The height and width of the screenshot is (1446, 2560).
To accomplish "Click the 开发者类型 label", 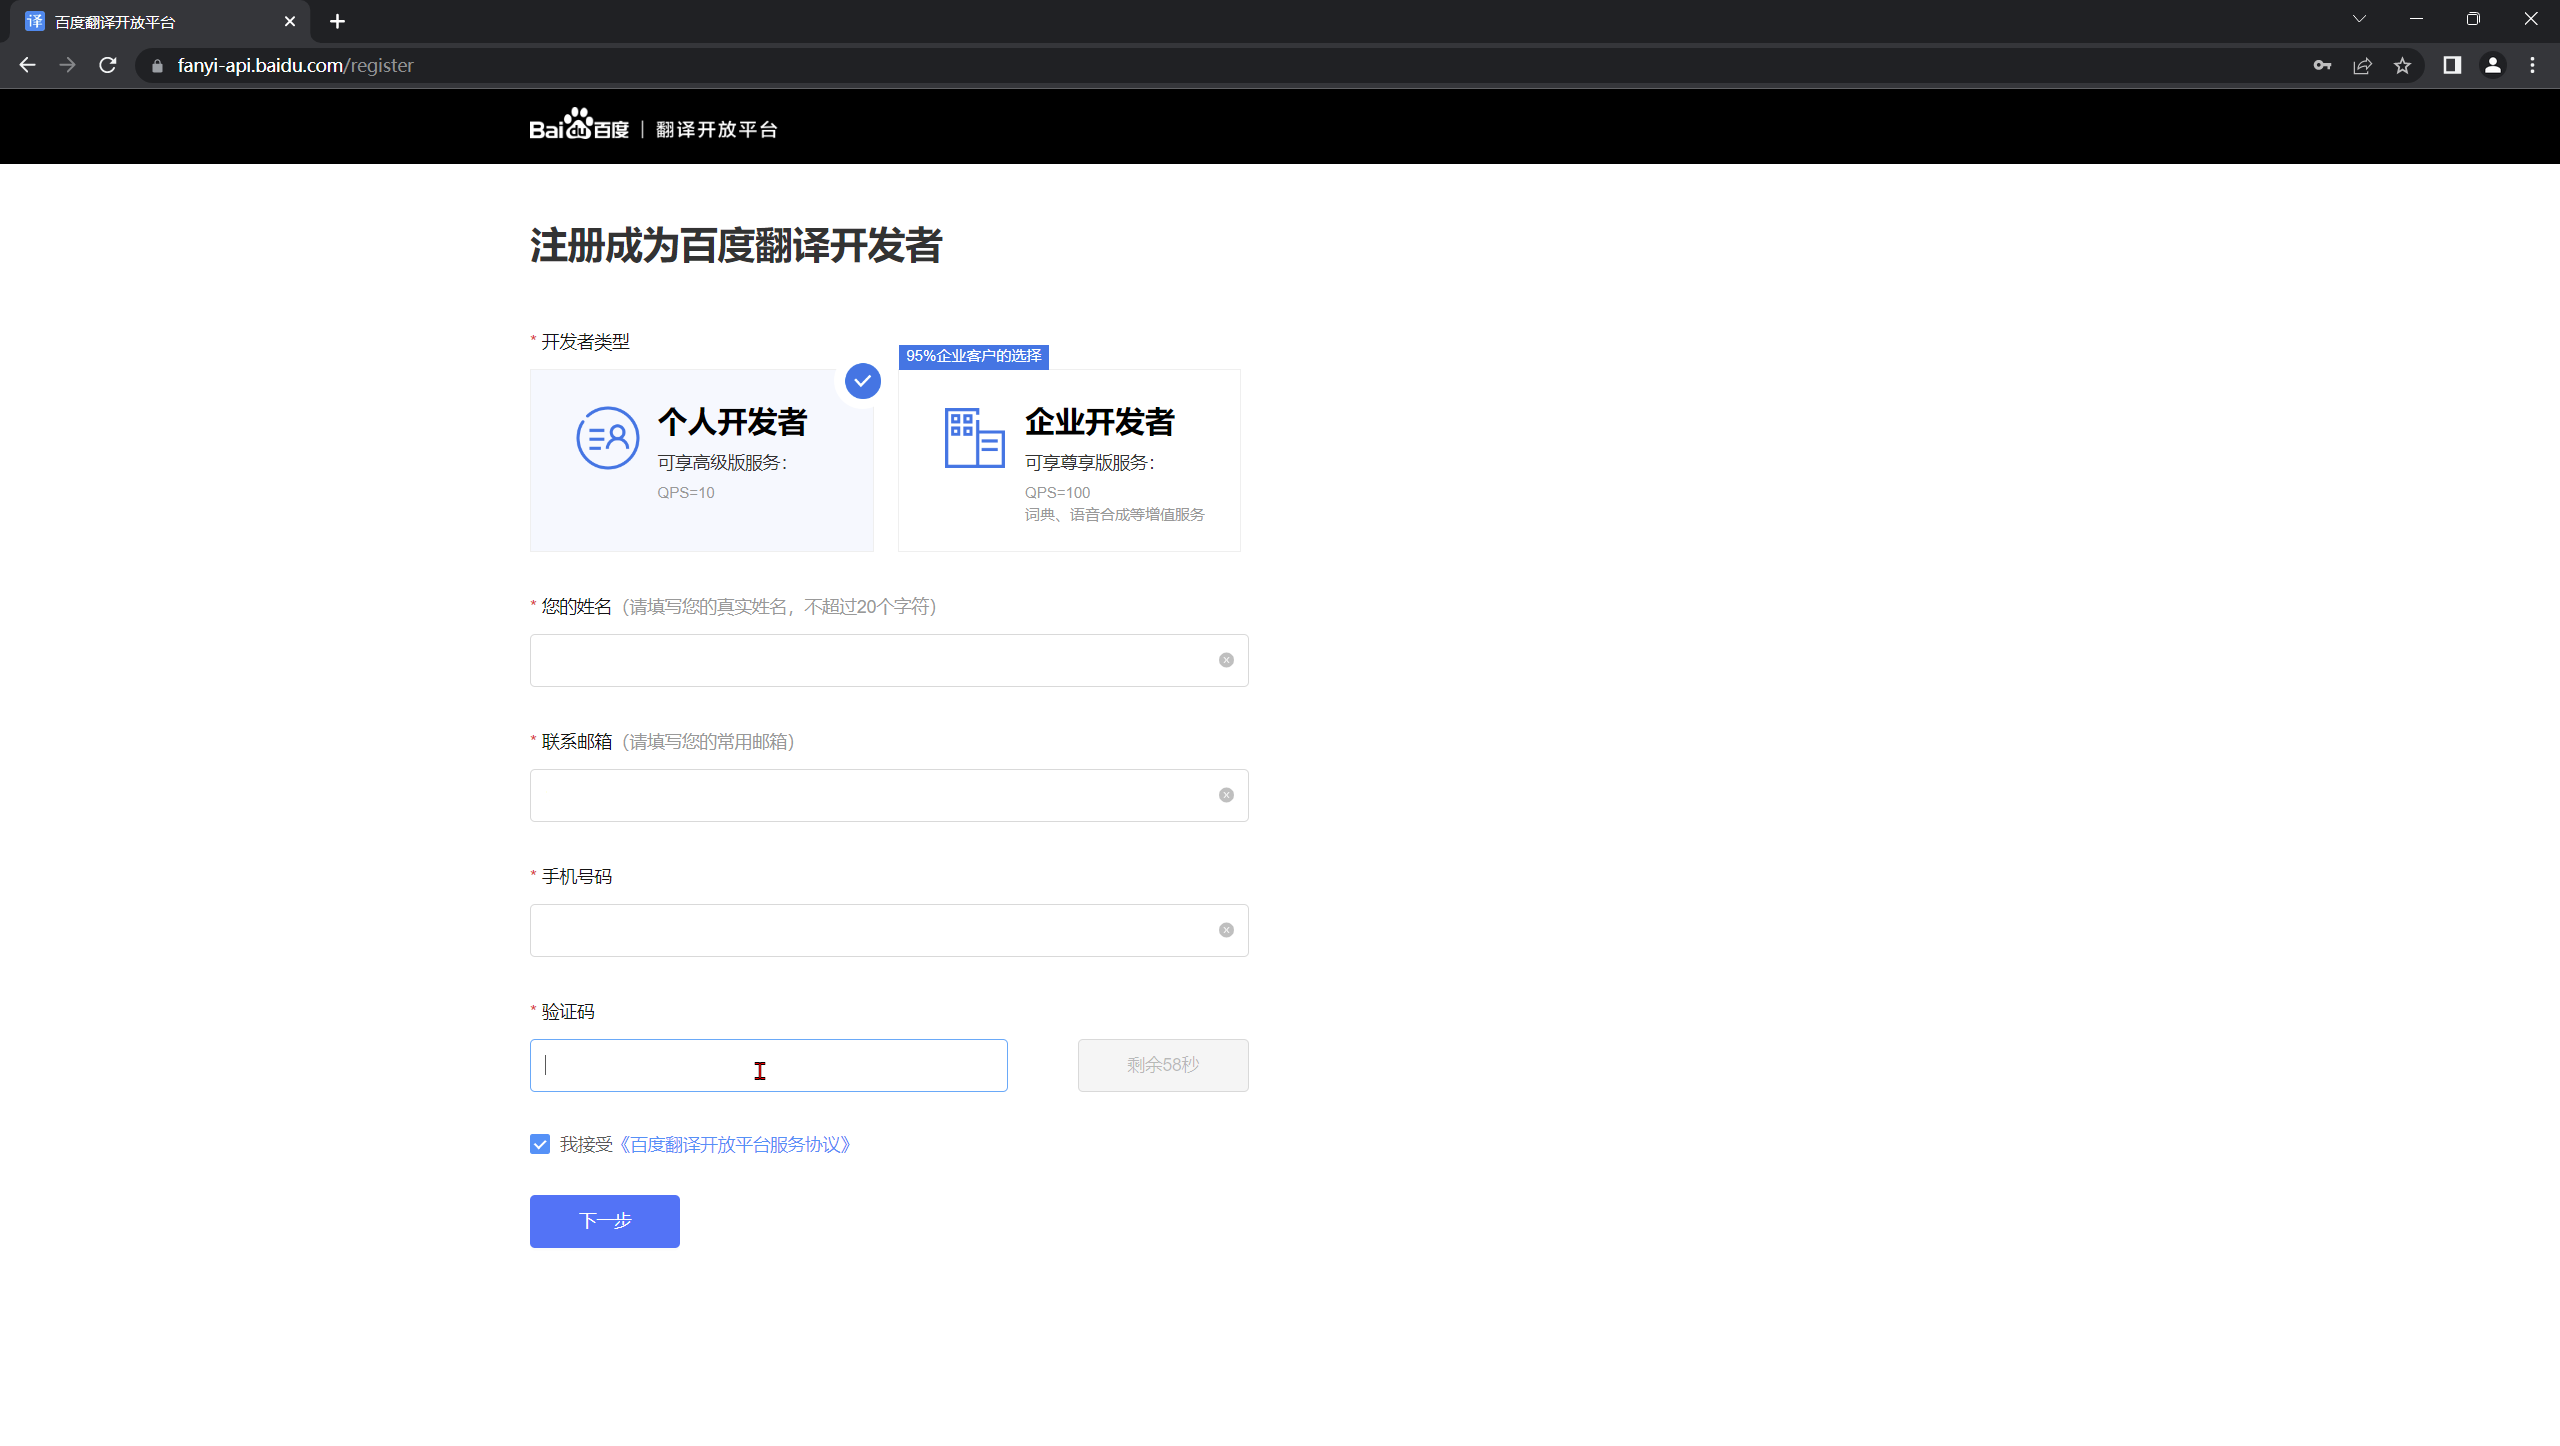I will [586, 342].
